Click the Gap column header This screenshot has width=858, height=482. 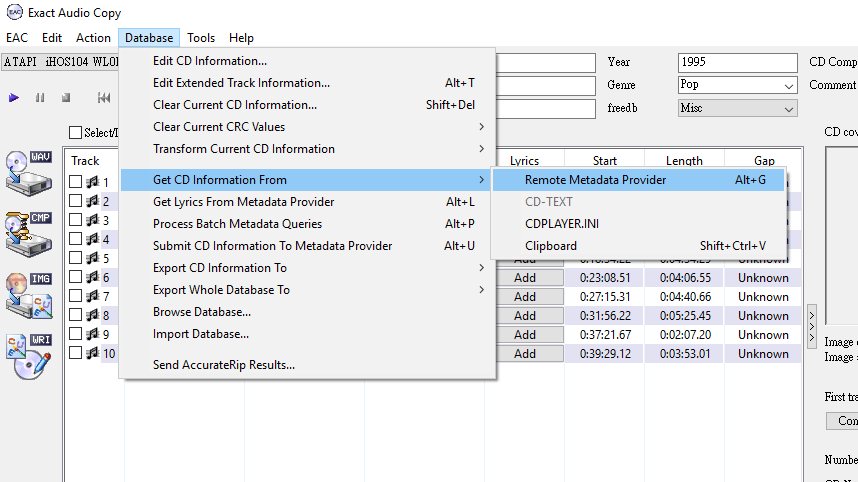764,160
